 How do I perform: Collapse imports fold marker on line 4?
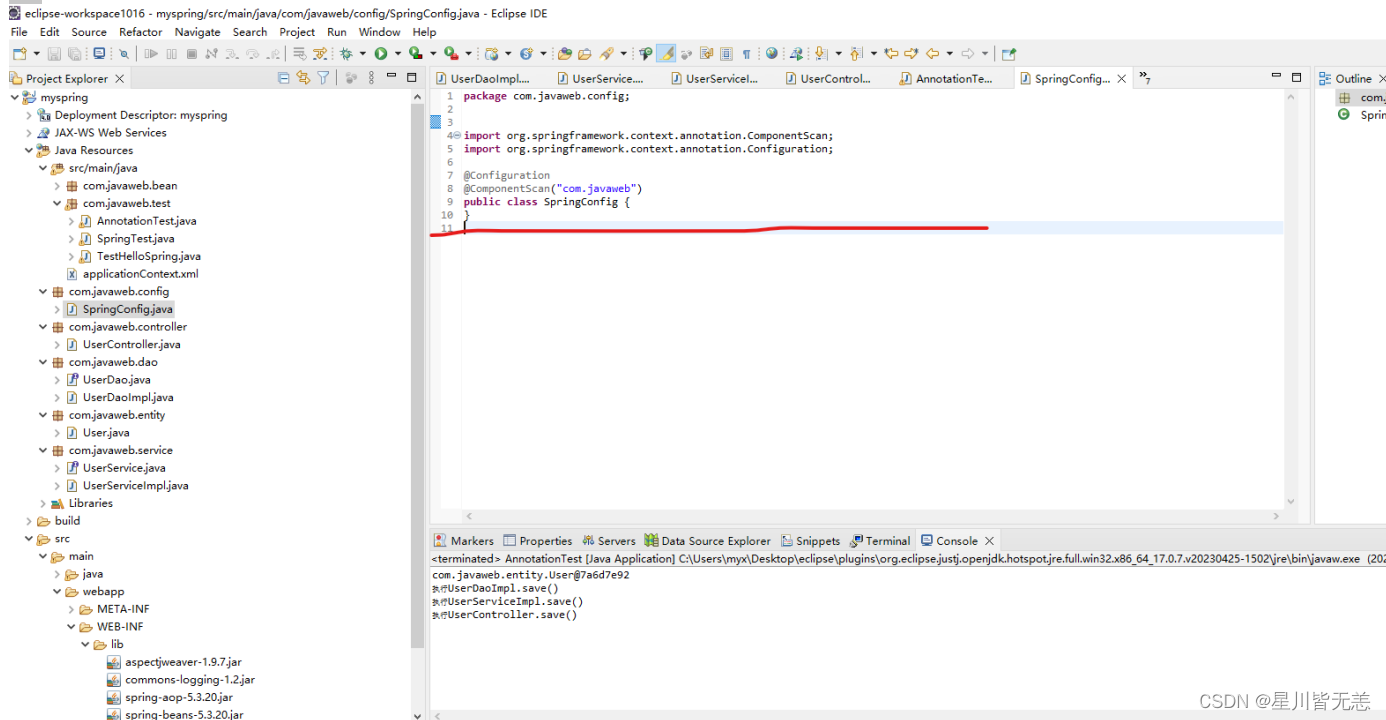point(457,135)
